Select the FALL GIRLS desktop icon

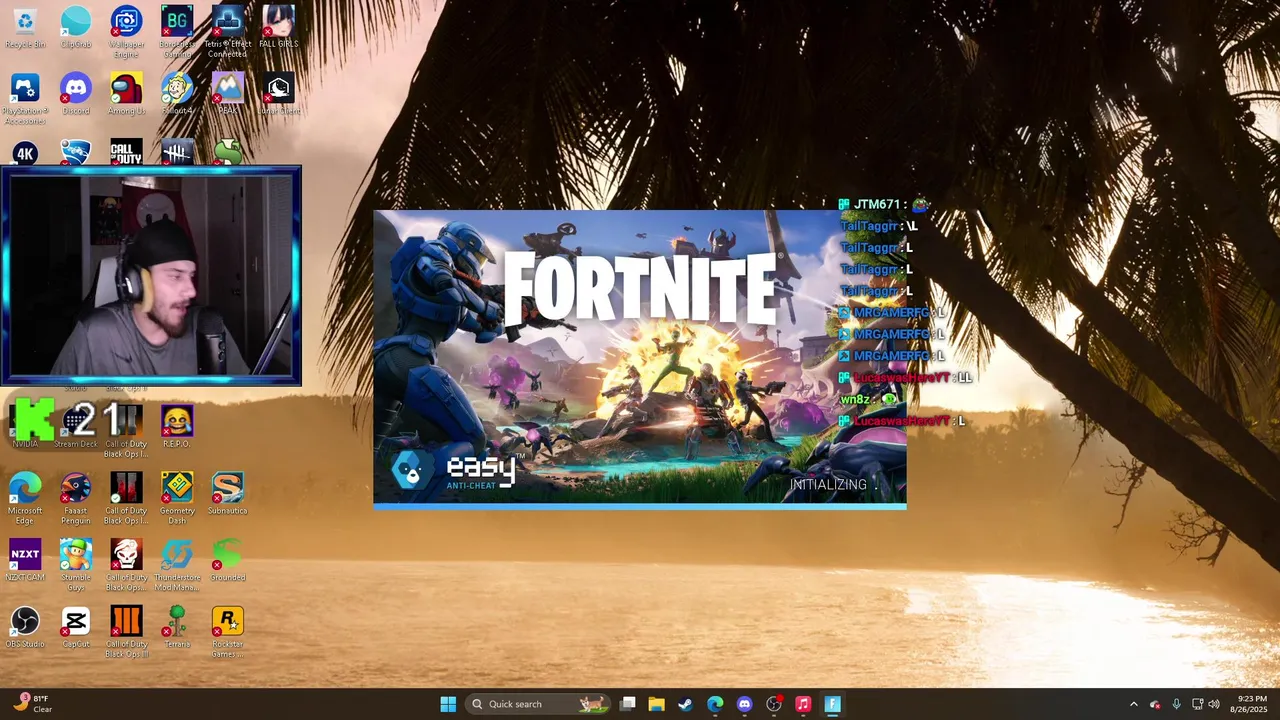tap(278, 27)
